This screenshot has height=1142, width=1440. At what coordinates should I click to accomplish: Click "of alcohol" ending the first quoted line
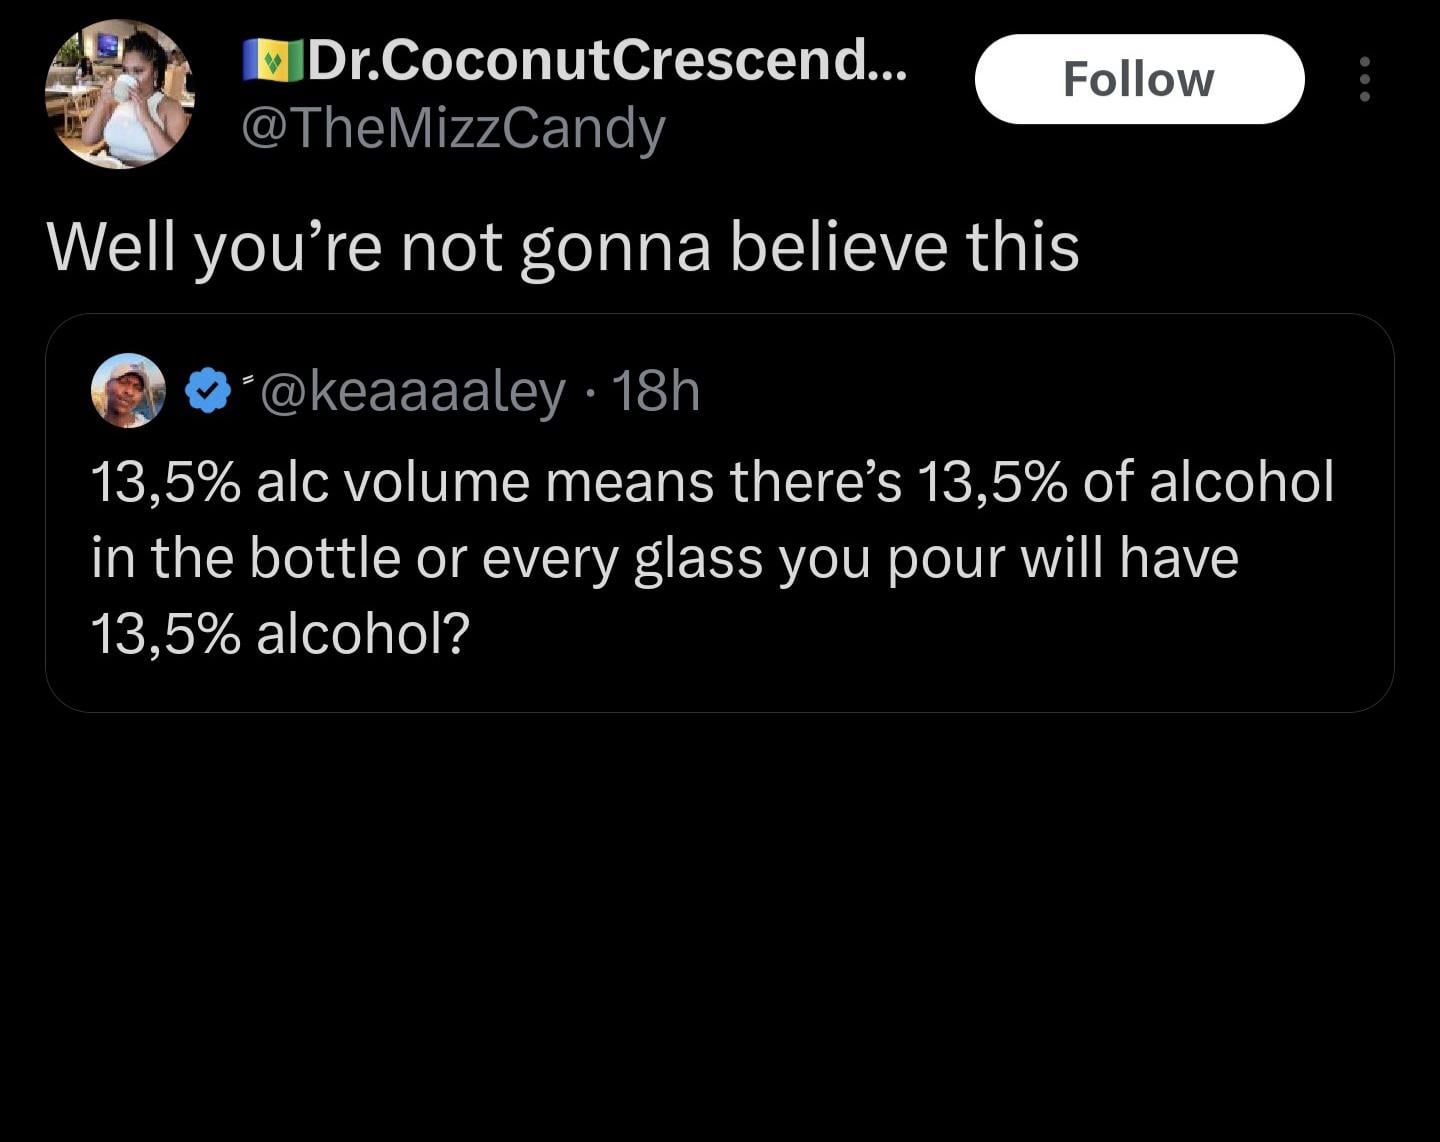(x=1208, y=482)
